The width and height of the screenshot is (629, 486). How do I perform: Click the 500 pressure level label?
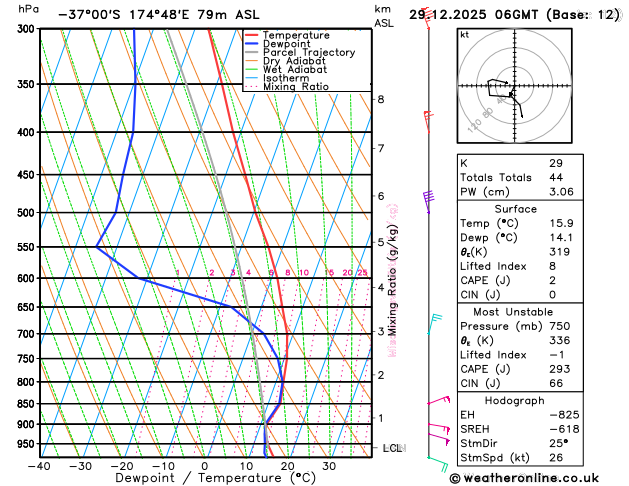[28, 213]
